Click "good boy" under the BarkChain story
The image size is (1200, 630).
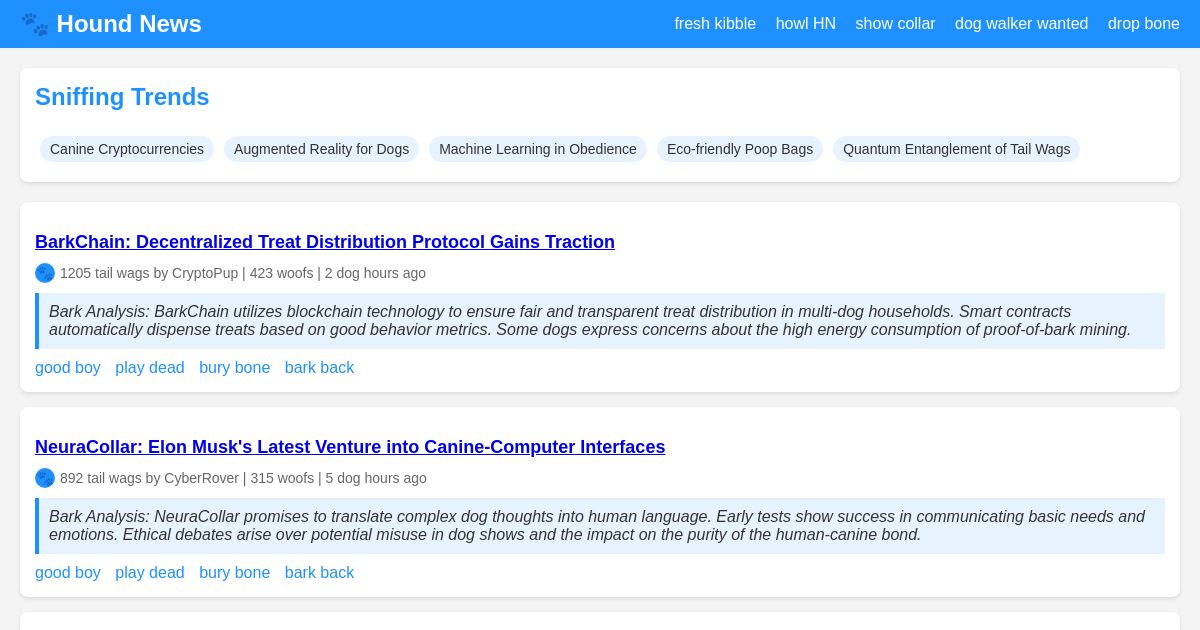pyautogui.click(x=68, y=367)
